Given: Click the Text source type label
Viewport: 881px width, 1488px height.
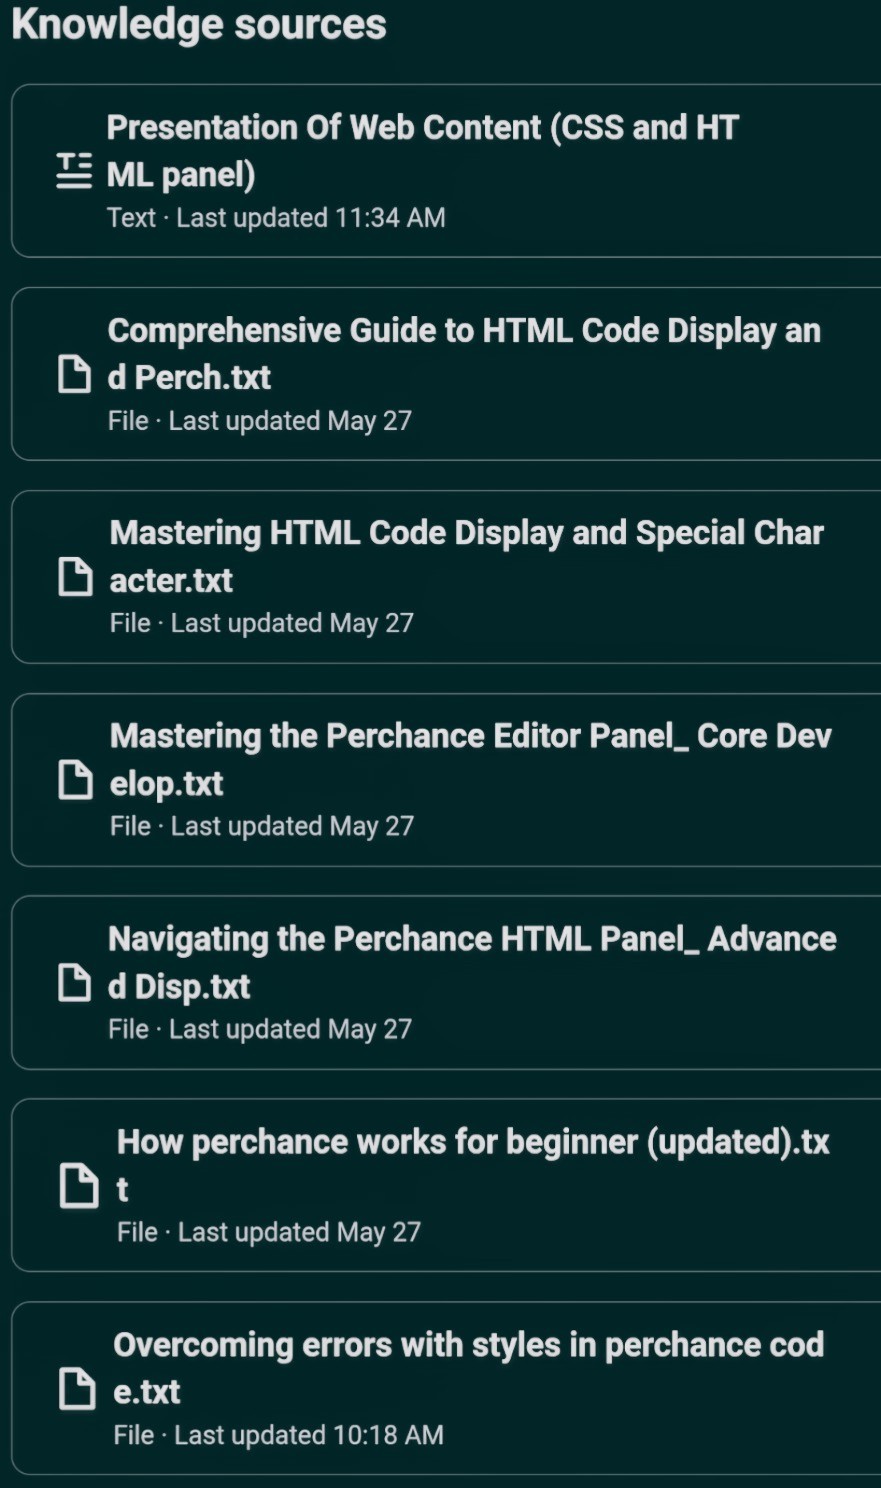Looking at the screenshot, I should click(132, 218).
